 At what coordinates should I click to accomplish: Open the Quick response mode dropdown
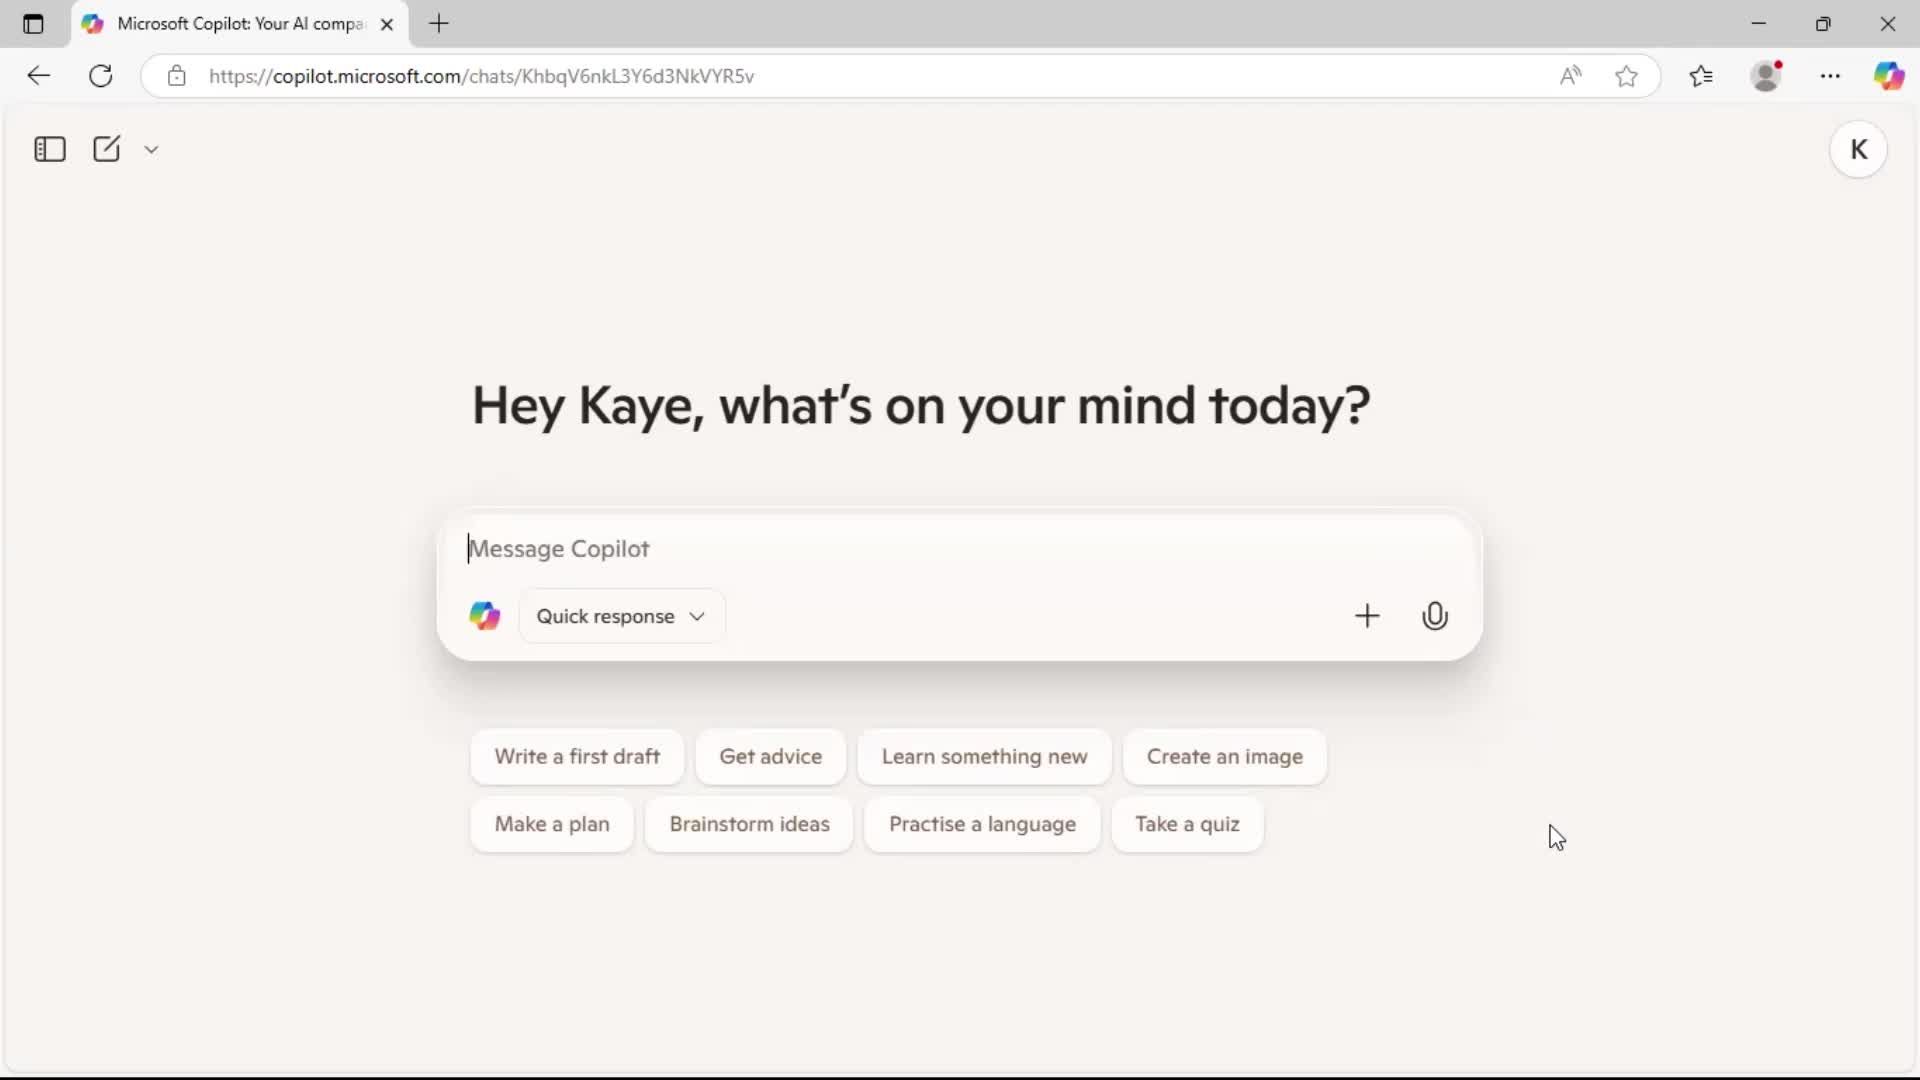[621, 616]
